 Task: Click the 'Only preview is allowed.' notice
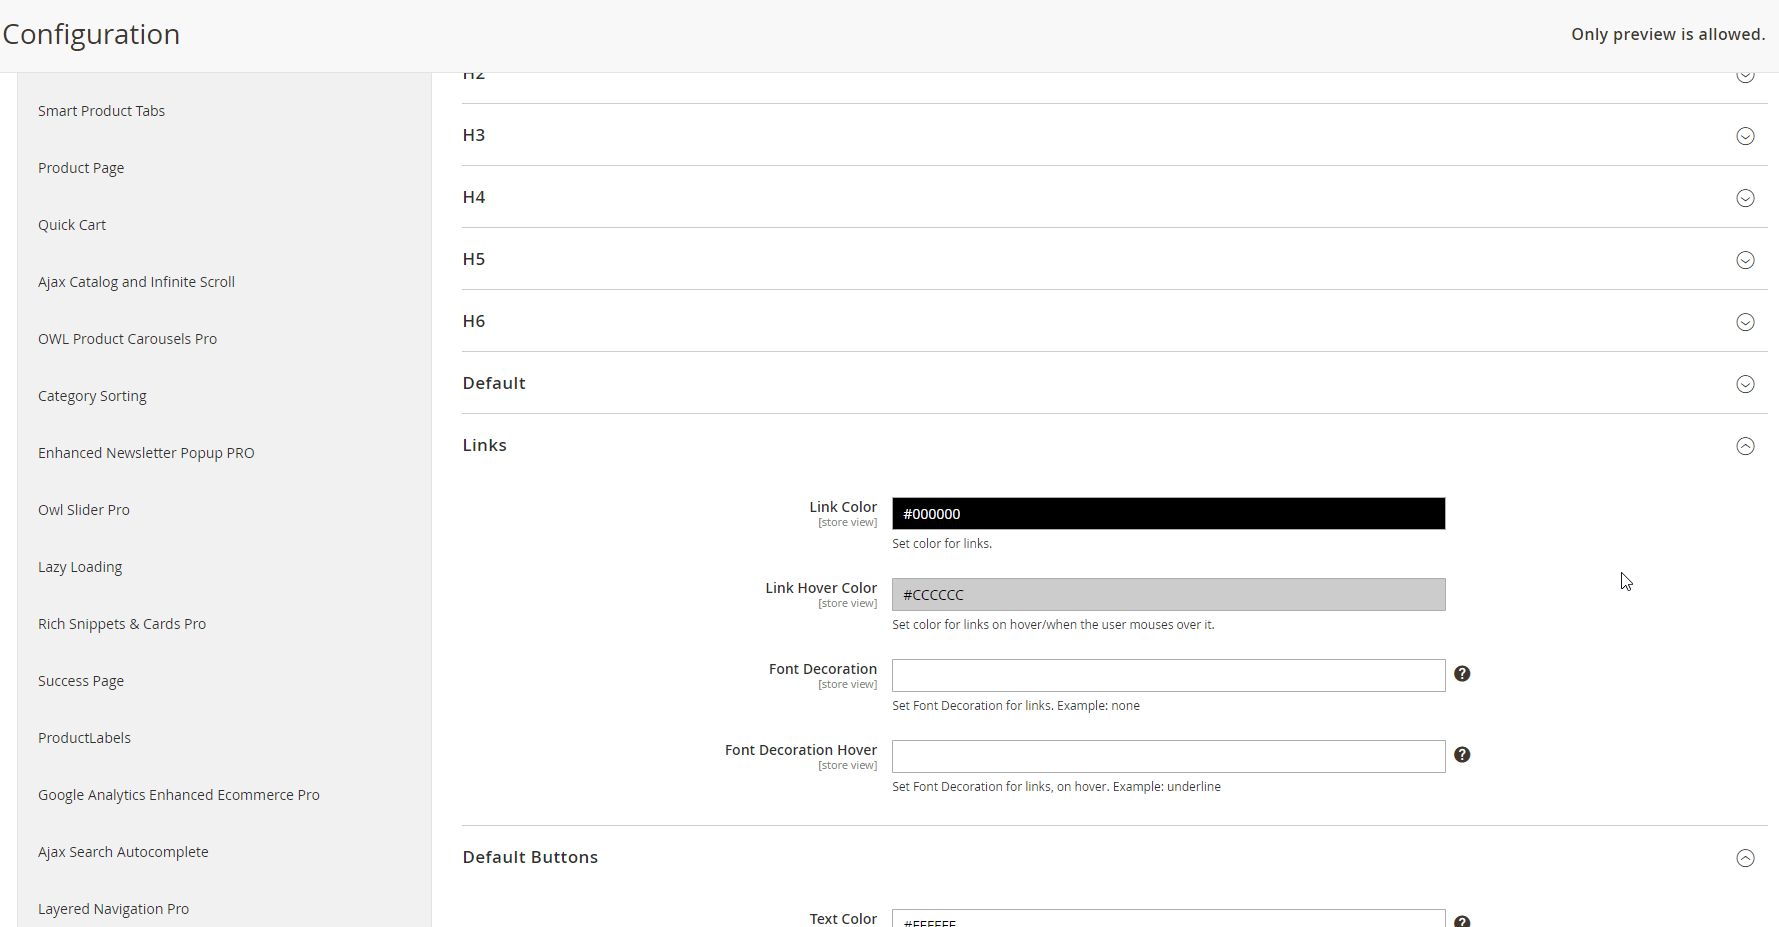coord(1668,34)
